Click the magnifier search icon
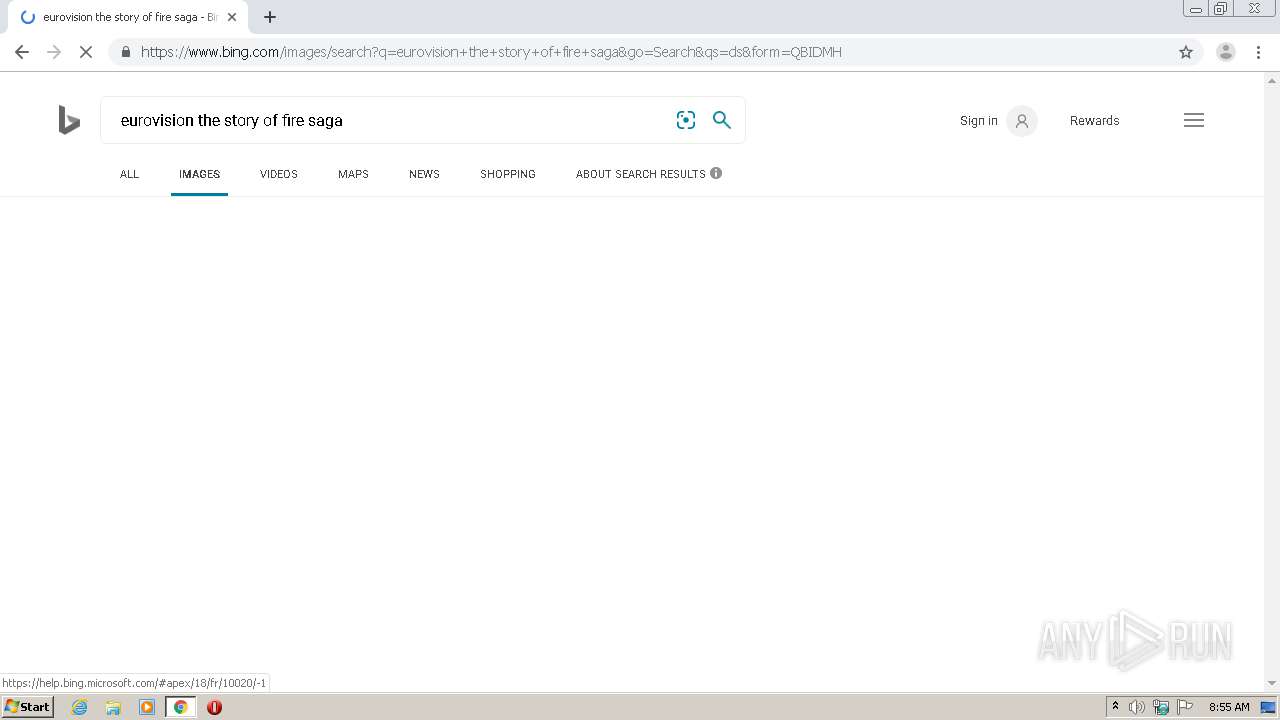This screenshot has width=1280, height=720. pos(722,120)
